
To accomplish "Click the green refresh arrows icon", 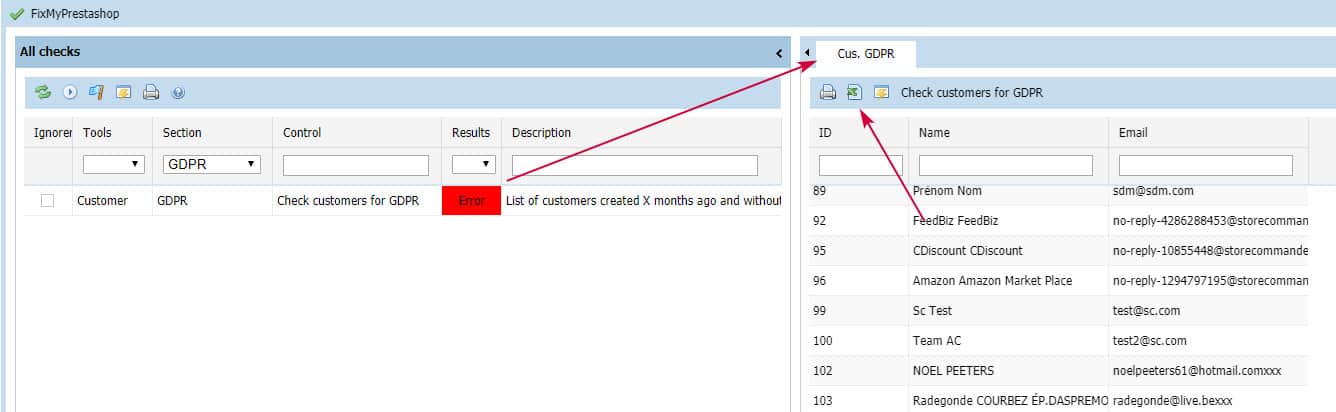I will pyautogui.click(x=43, y=93).
